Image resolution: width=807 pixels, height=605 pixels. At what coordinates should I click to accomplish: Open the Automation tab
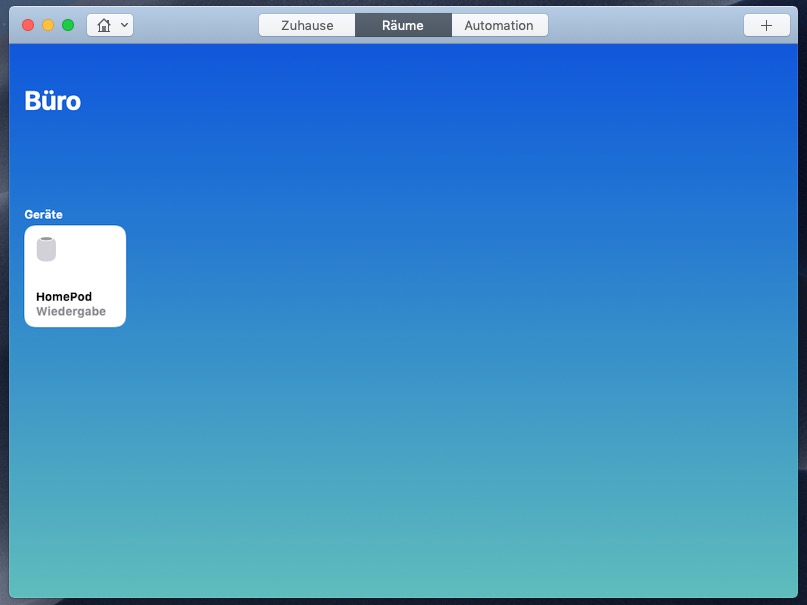[x=499, y=25]
